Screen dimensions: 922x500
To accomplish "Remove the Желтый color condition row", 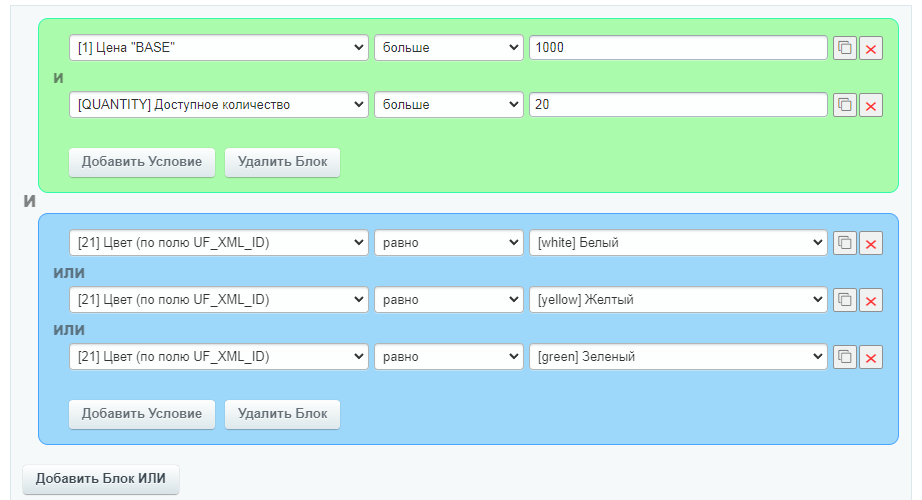I will click(x=870, y=300).
